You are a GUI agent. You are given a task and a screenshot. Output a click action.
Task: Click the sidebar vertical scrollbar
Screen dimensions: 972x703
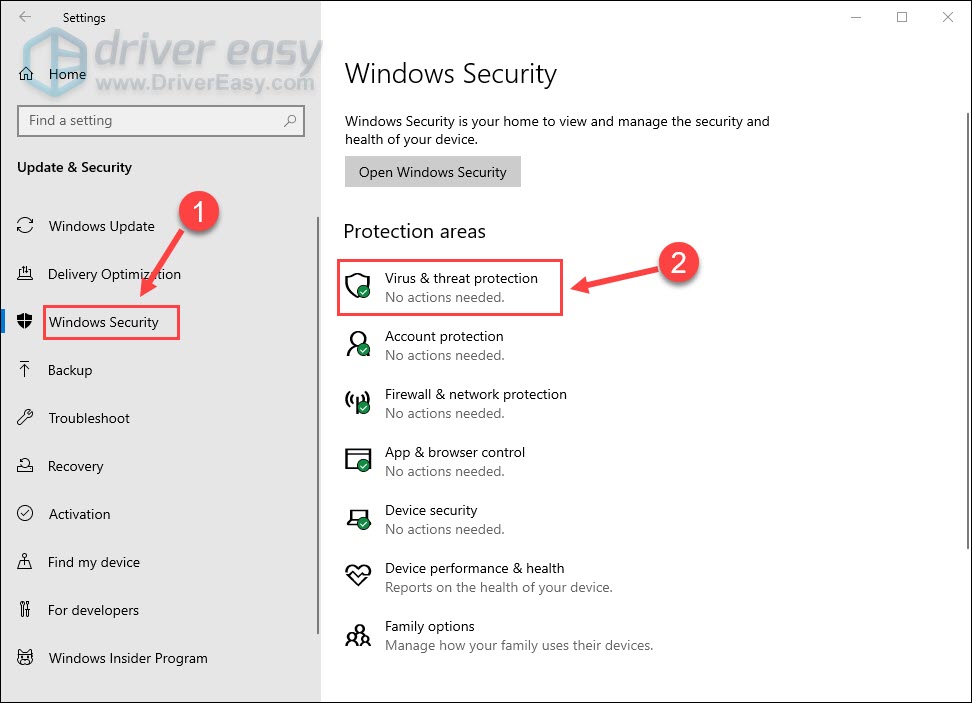pyautogui.click(x=318, y=425)
